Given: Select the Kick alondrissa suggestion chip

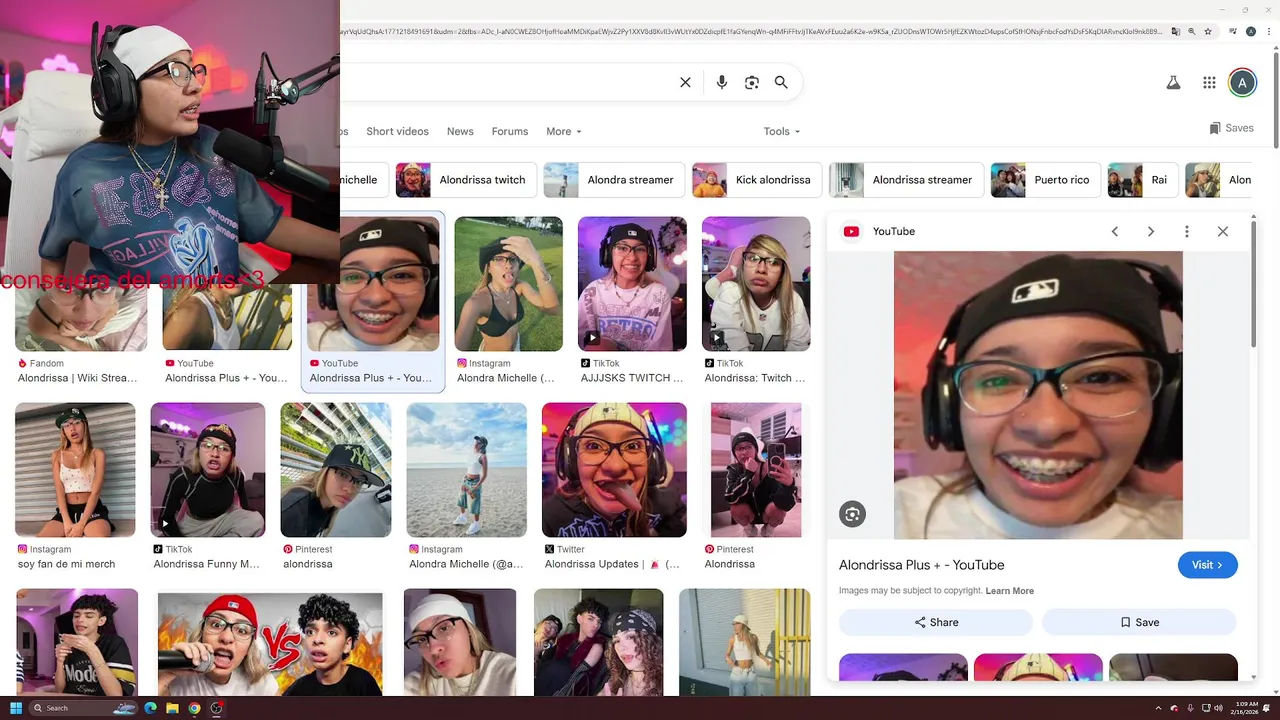Looking at the screenshot, I should [x=756, y=180].
